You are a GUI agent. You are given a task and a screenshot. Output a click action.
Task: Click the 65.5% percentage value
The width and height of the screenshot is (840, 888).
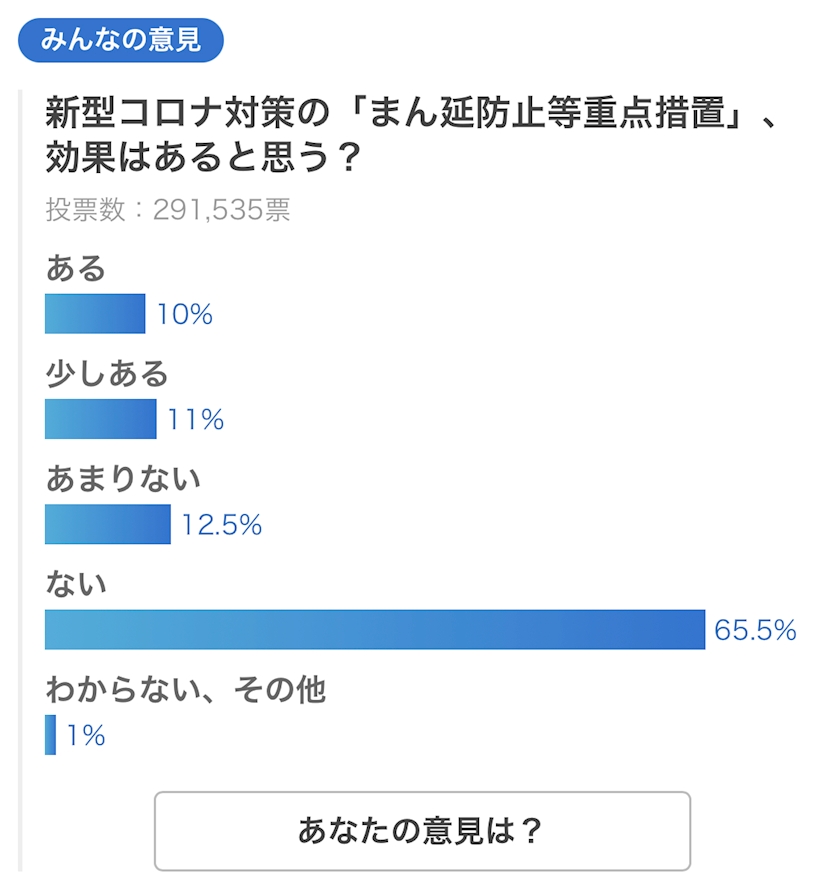[756, 630]
